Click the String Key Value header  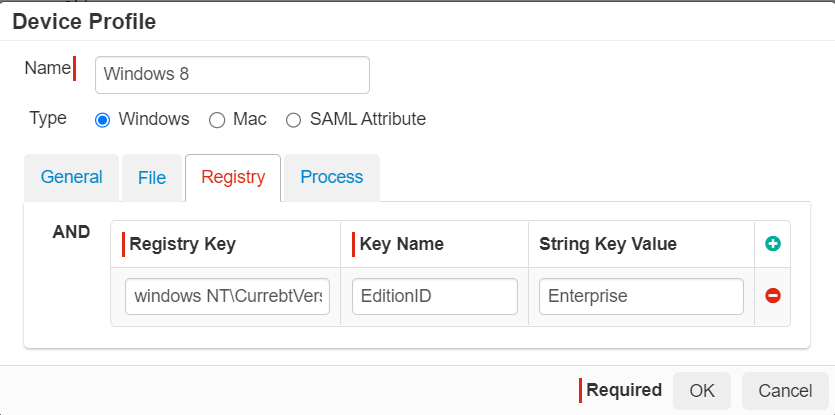pyautogui.click(x=608, y=244)
